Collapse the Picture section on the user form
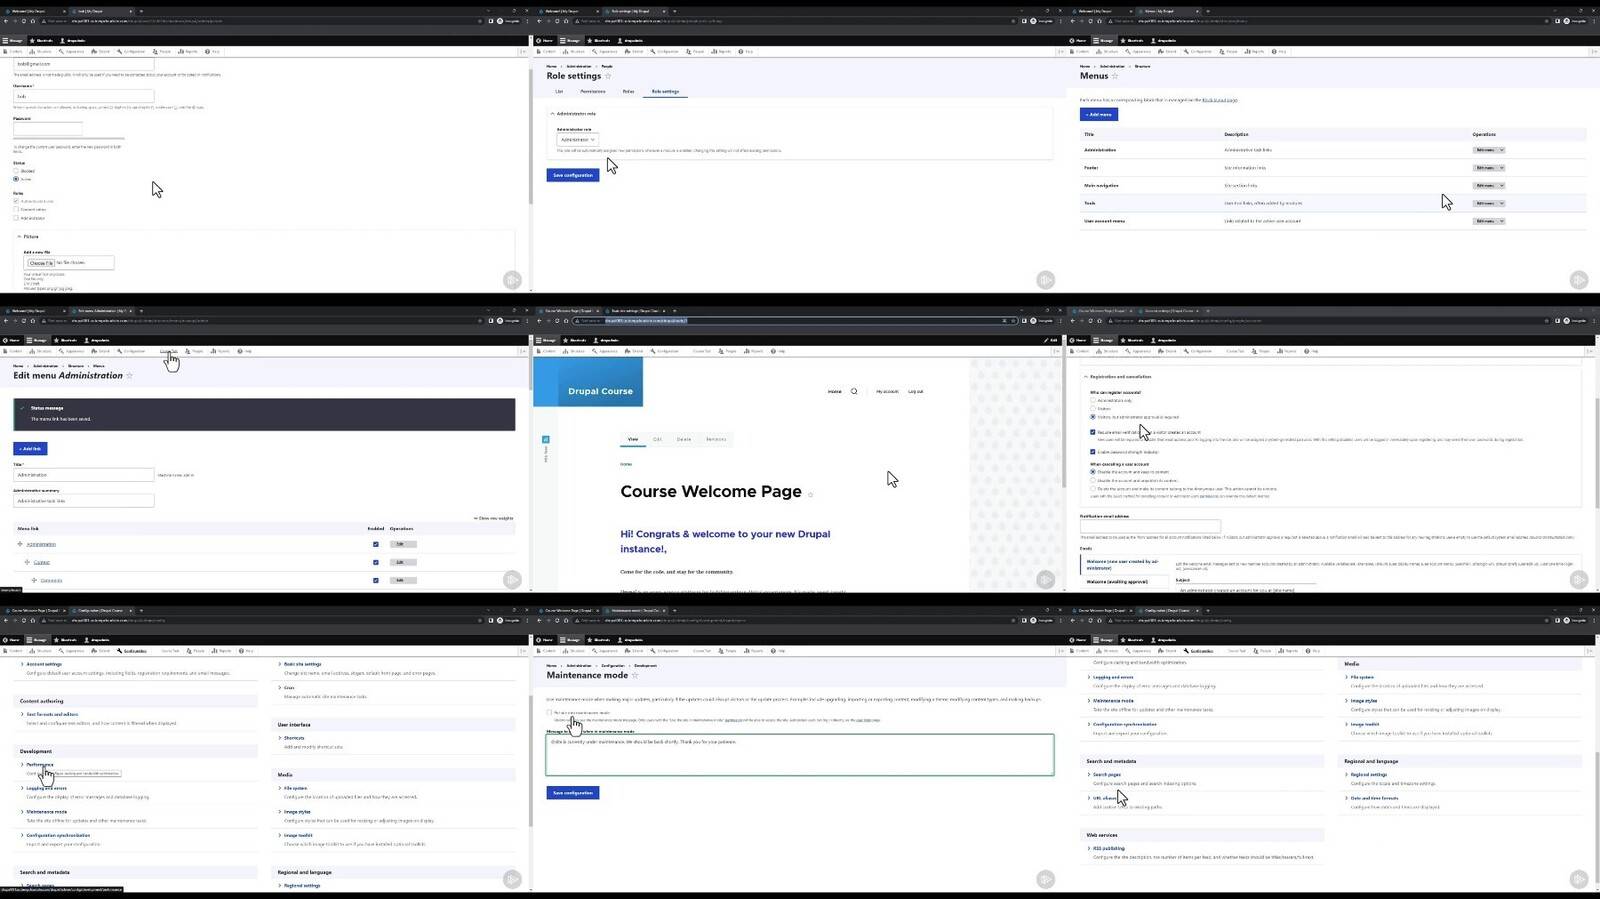 coord(29,237)
